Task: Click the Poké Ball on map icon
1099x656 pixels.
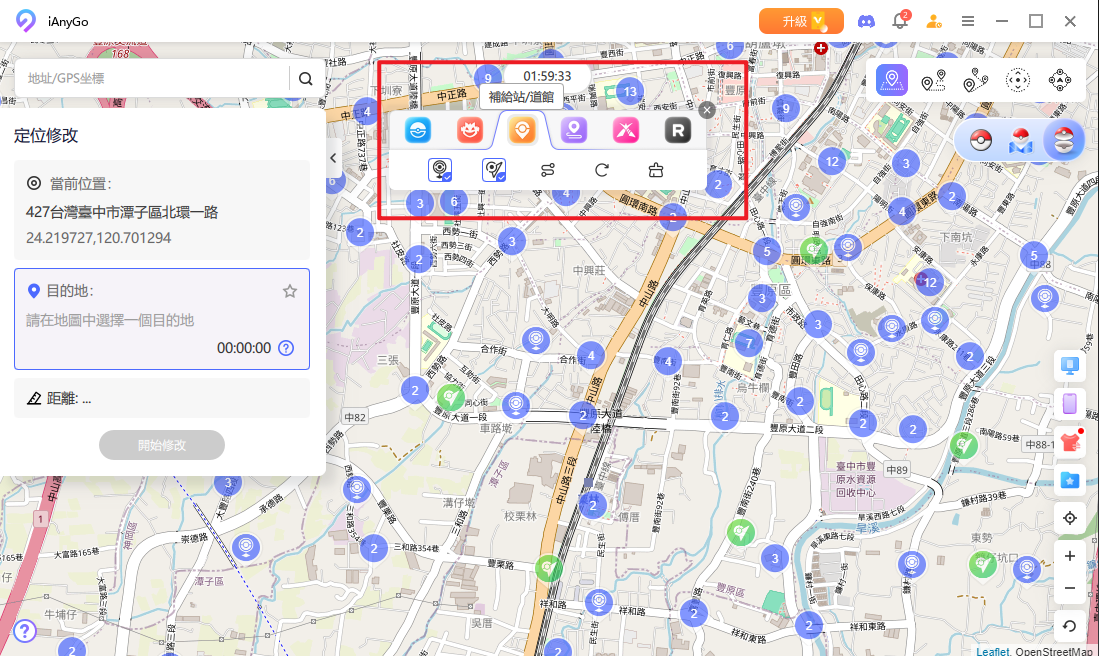Action: pyautogui.click(x=1021, y=140)
